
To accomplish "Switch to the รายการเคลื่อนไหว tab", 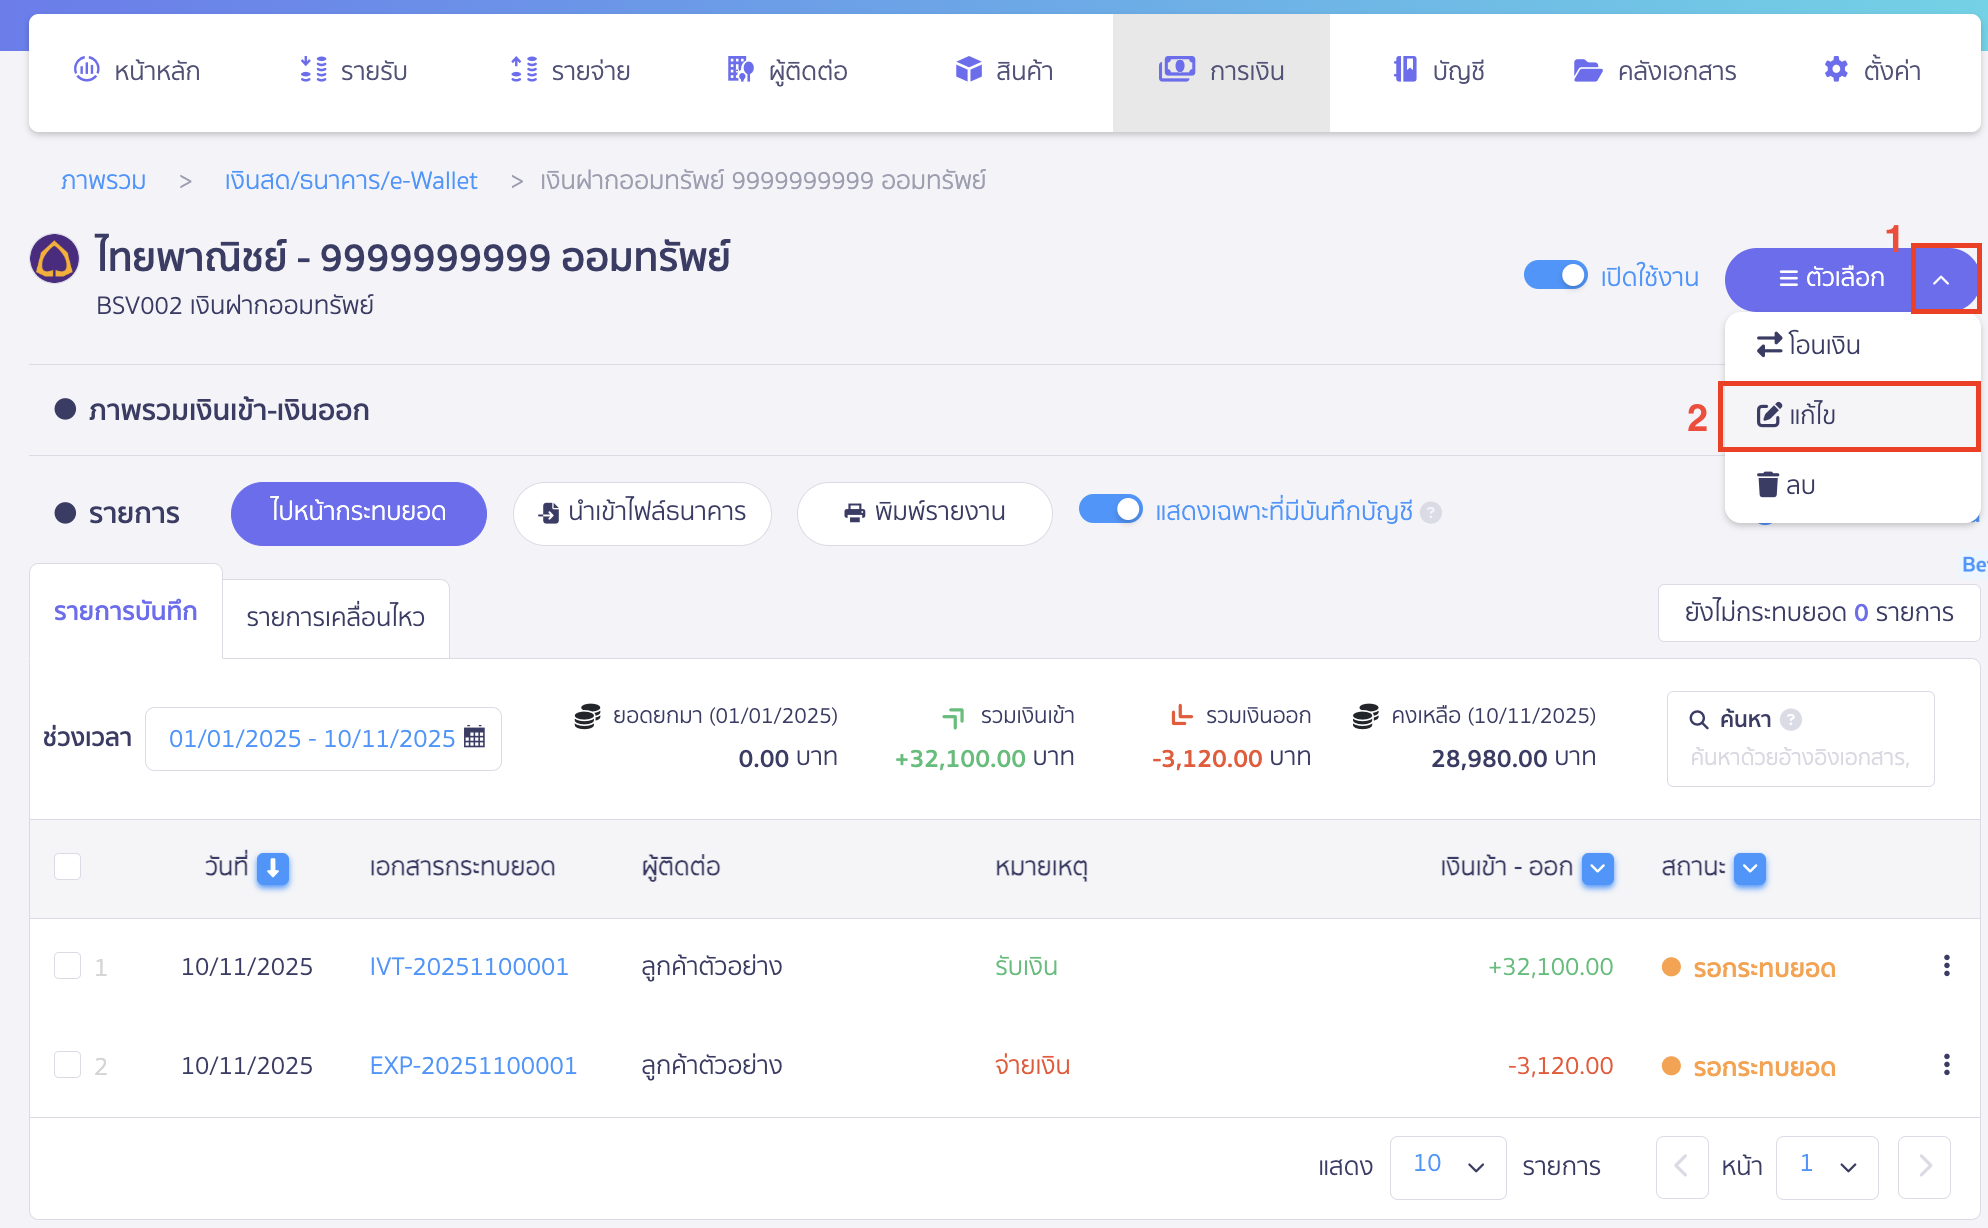I will 335,617.
